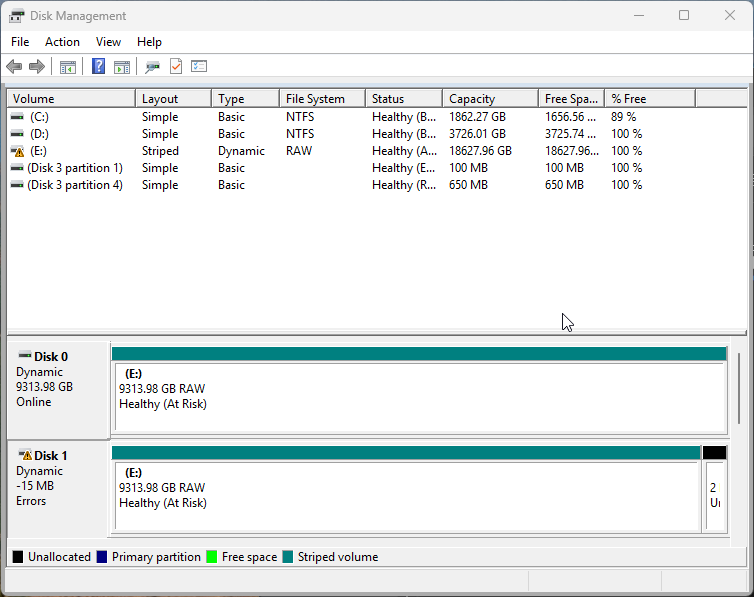
Task: Select the (C:) volume drive icon
Action: (17, 117)
